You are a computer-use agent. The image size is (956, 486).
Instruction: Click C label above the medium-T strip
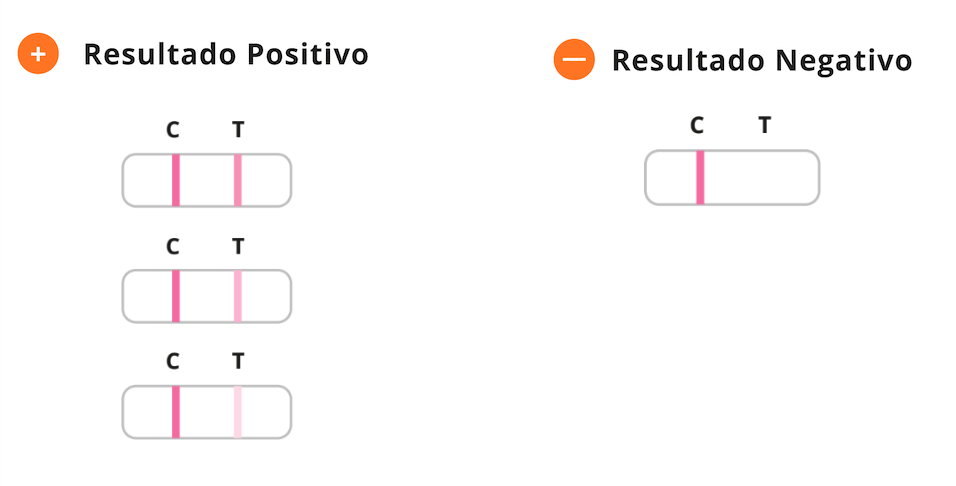point(173,246)
